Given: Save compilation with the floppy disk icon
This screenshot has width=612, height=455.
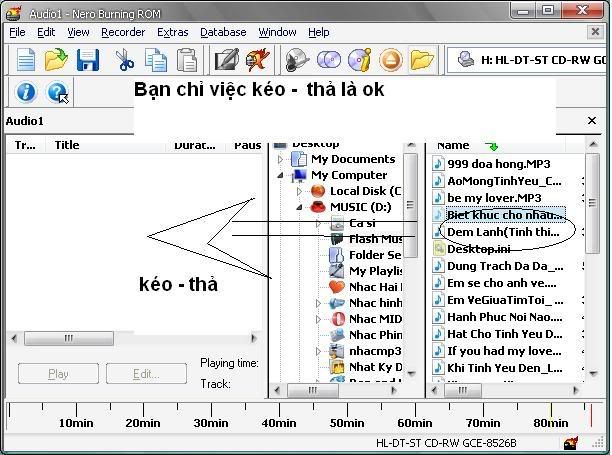Looking at the screenshot, I should pos(88,60).
